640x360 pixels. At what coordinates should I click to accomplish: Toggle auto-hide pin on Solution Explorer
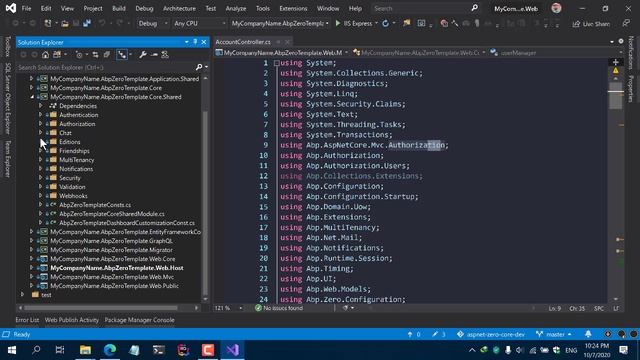pos(195,42)
